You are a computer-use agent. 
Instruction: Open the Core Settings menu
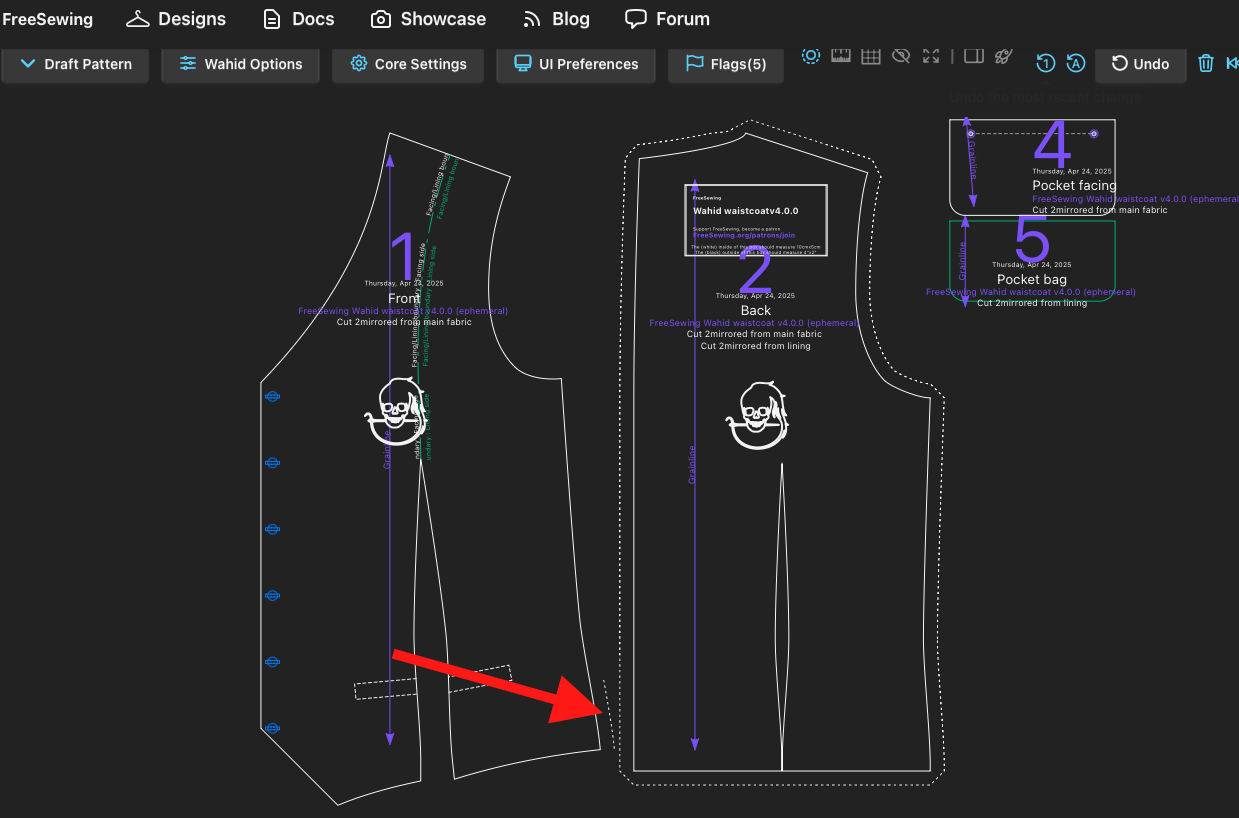(408, 64)
